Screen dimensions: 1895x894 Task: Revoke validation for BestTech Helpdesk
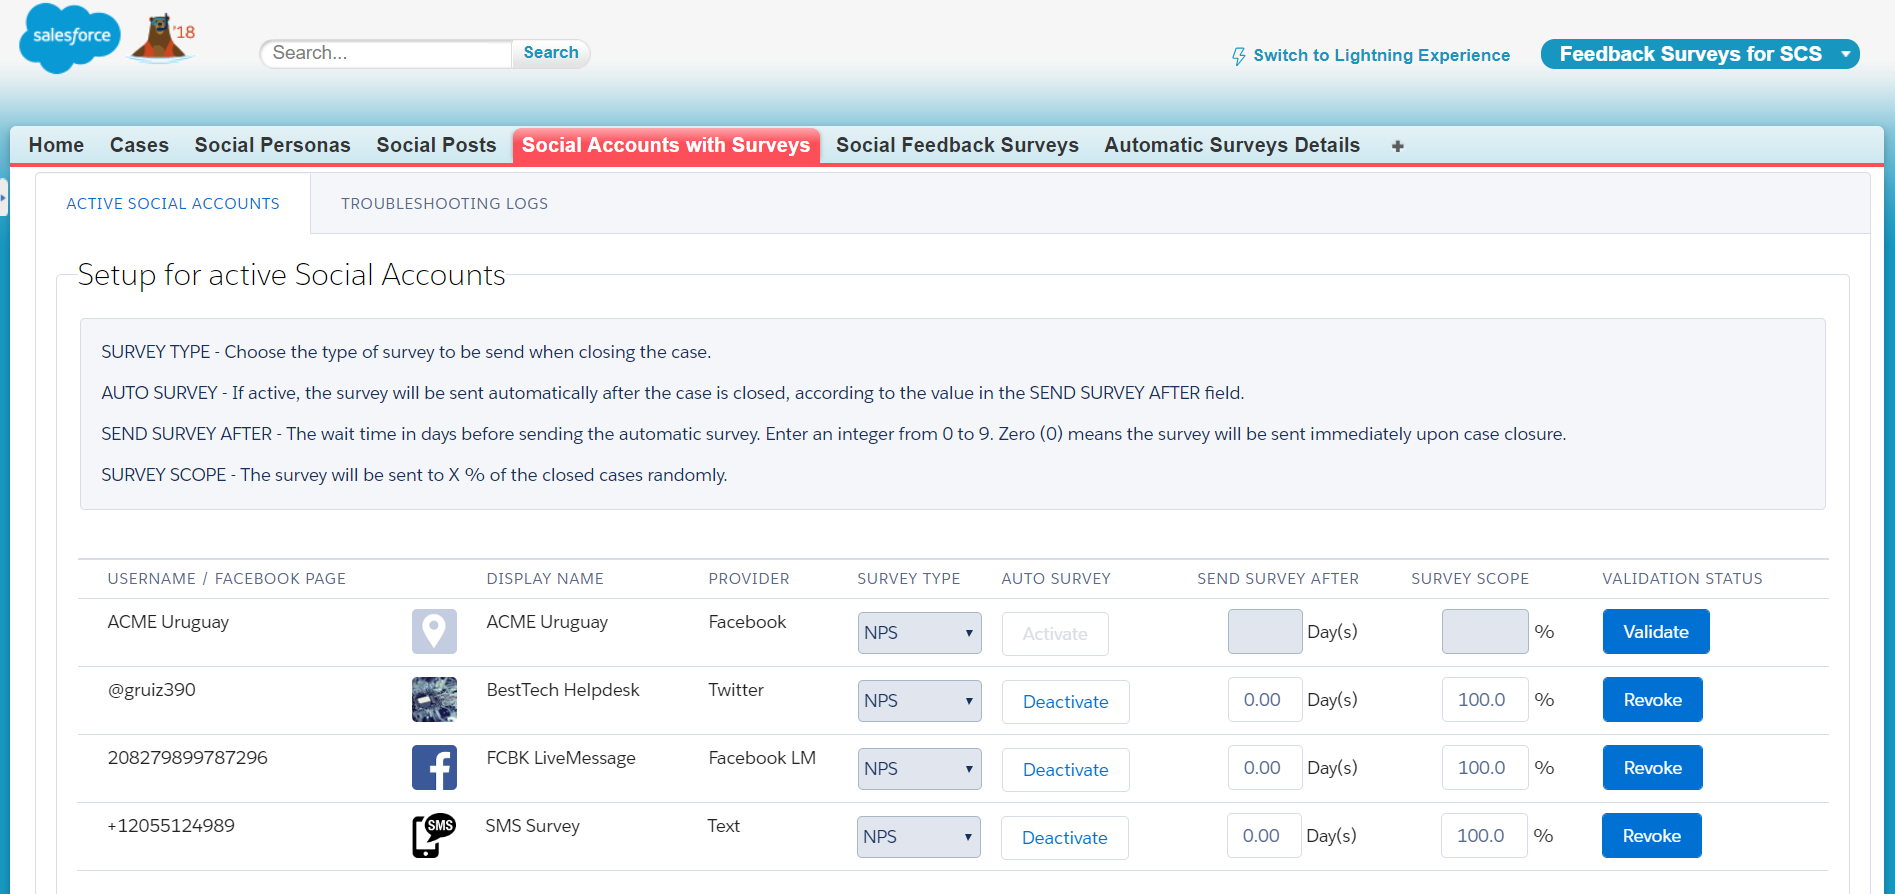pos(1652,700)
